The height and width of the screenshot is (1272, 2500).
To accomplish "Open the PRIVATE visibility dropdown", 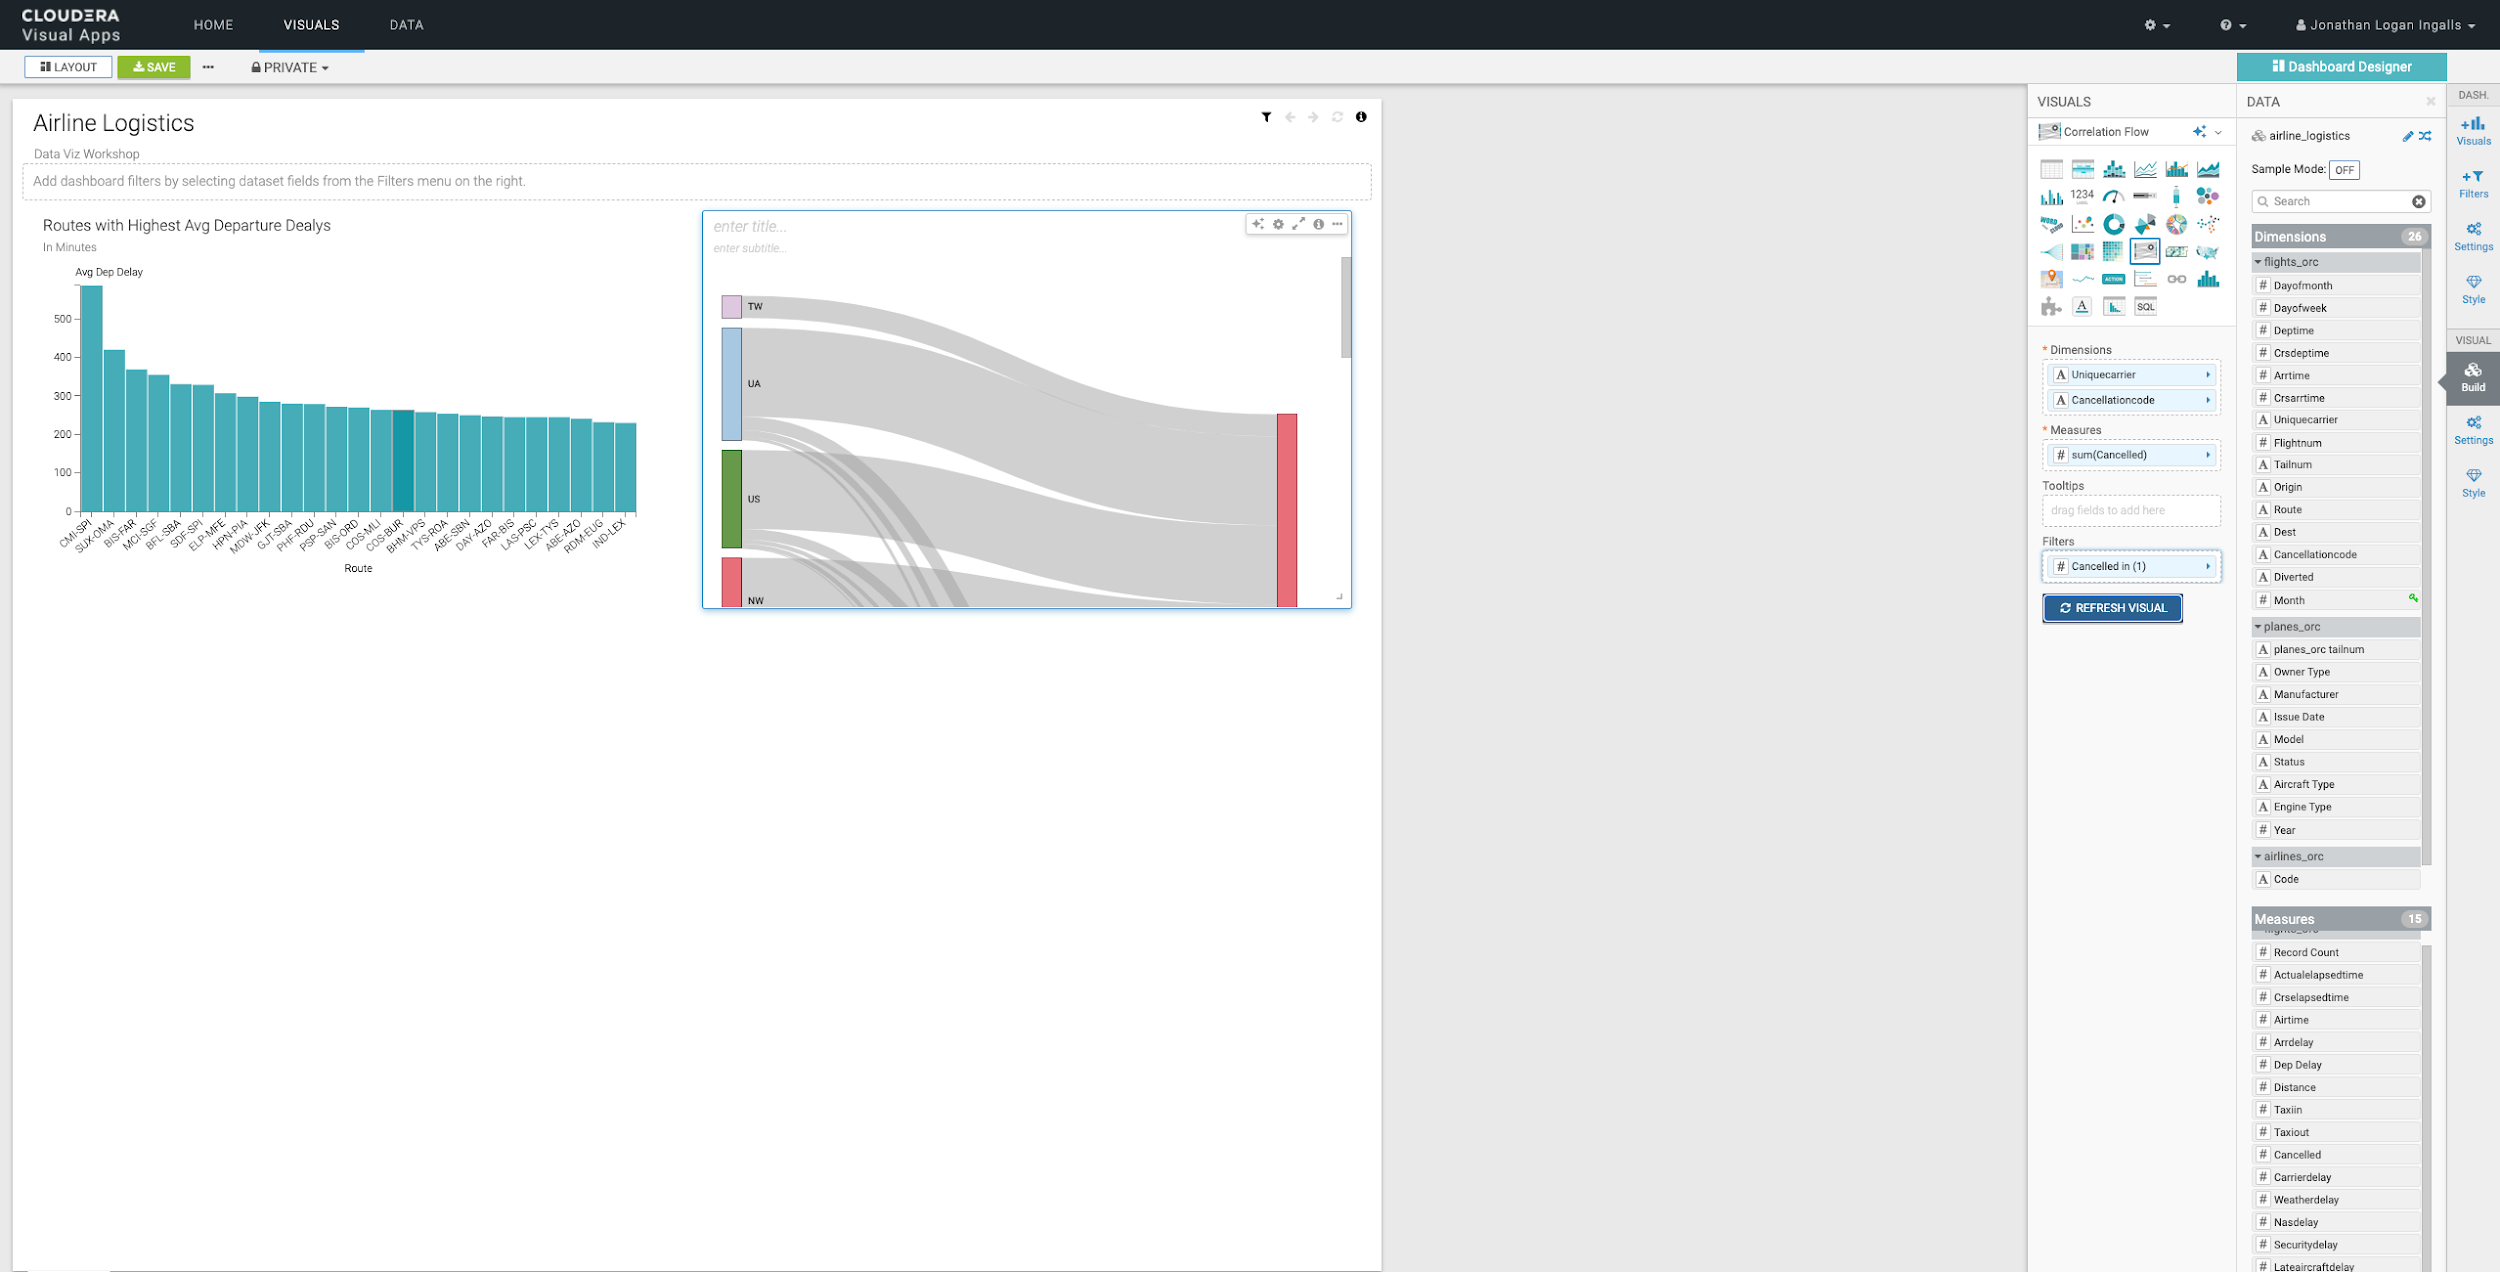I will tap(290, 67).
